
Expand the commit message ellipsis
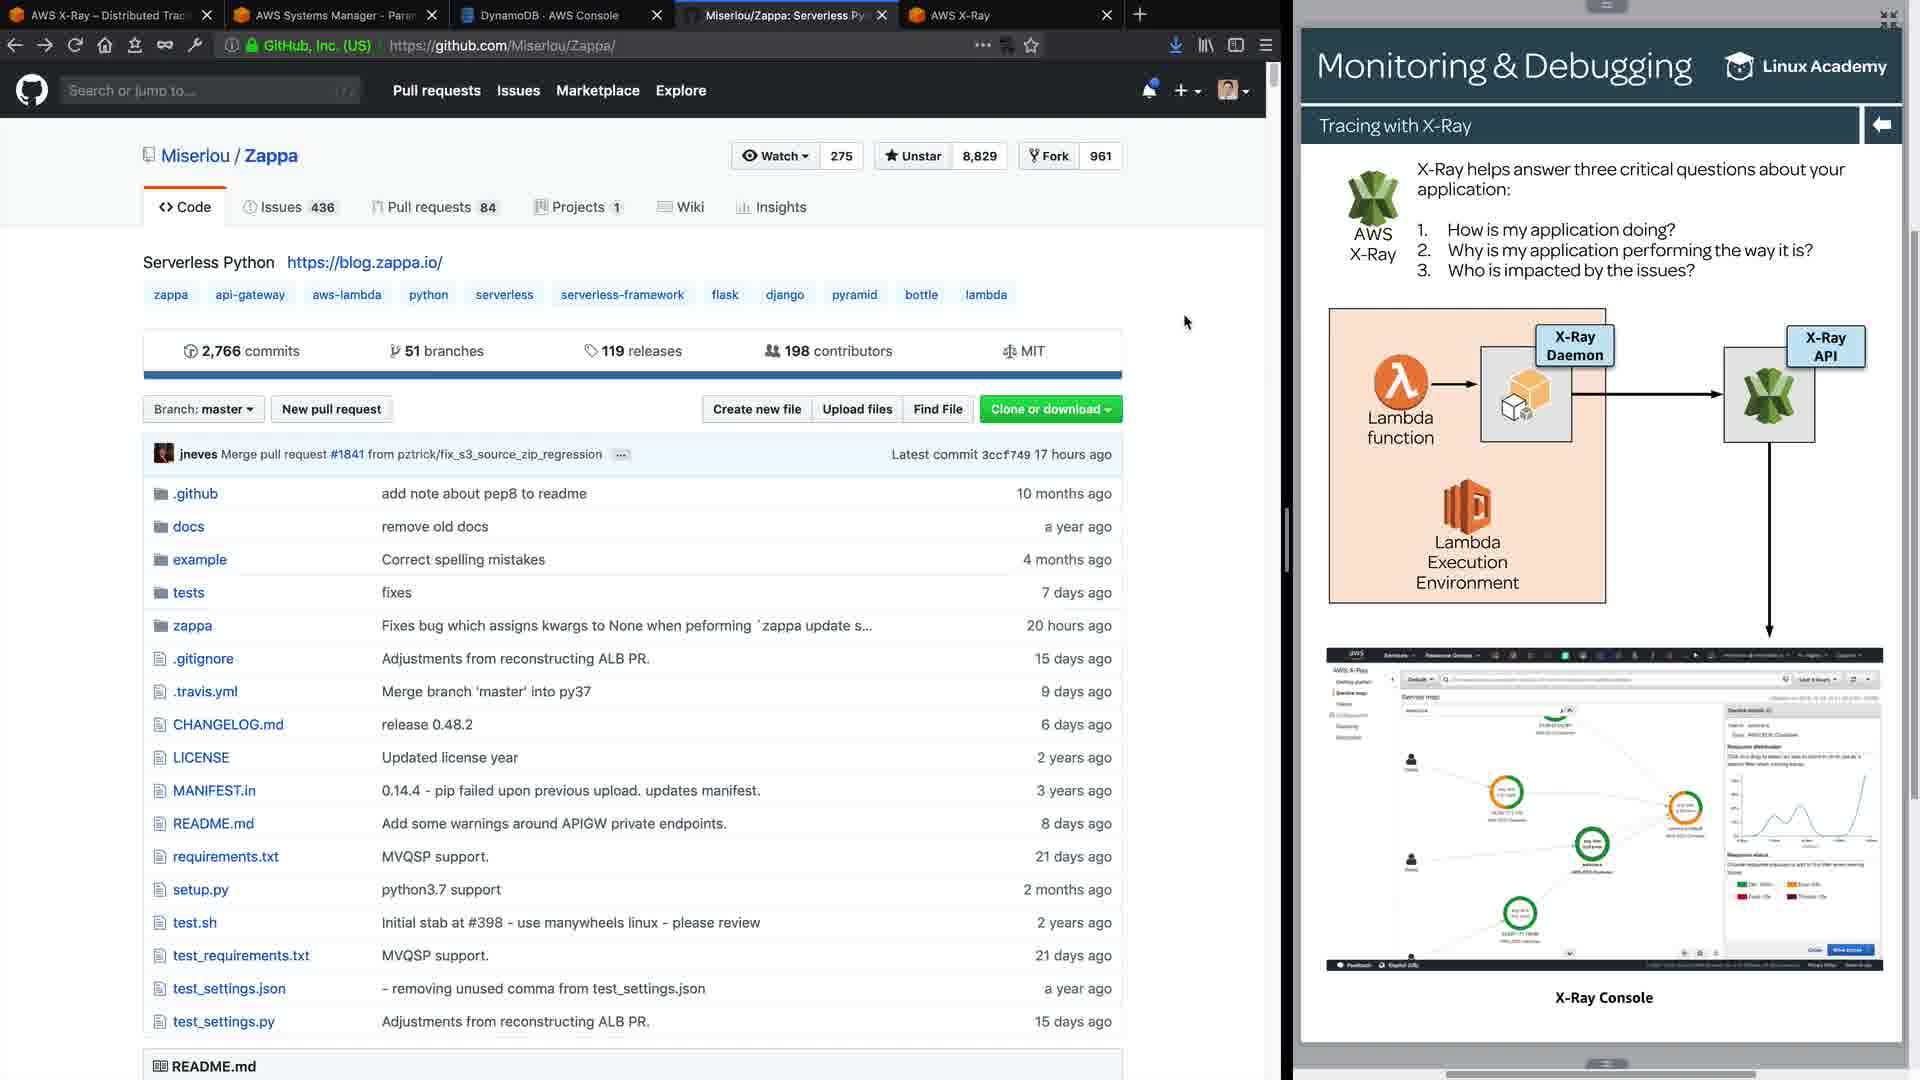tap(621, 455)
